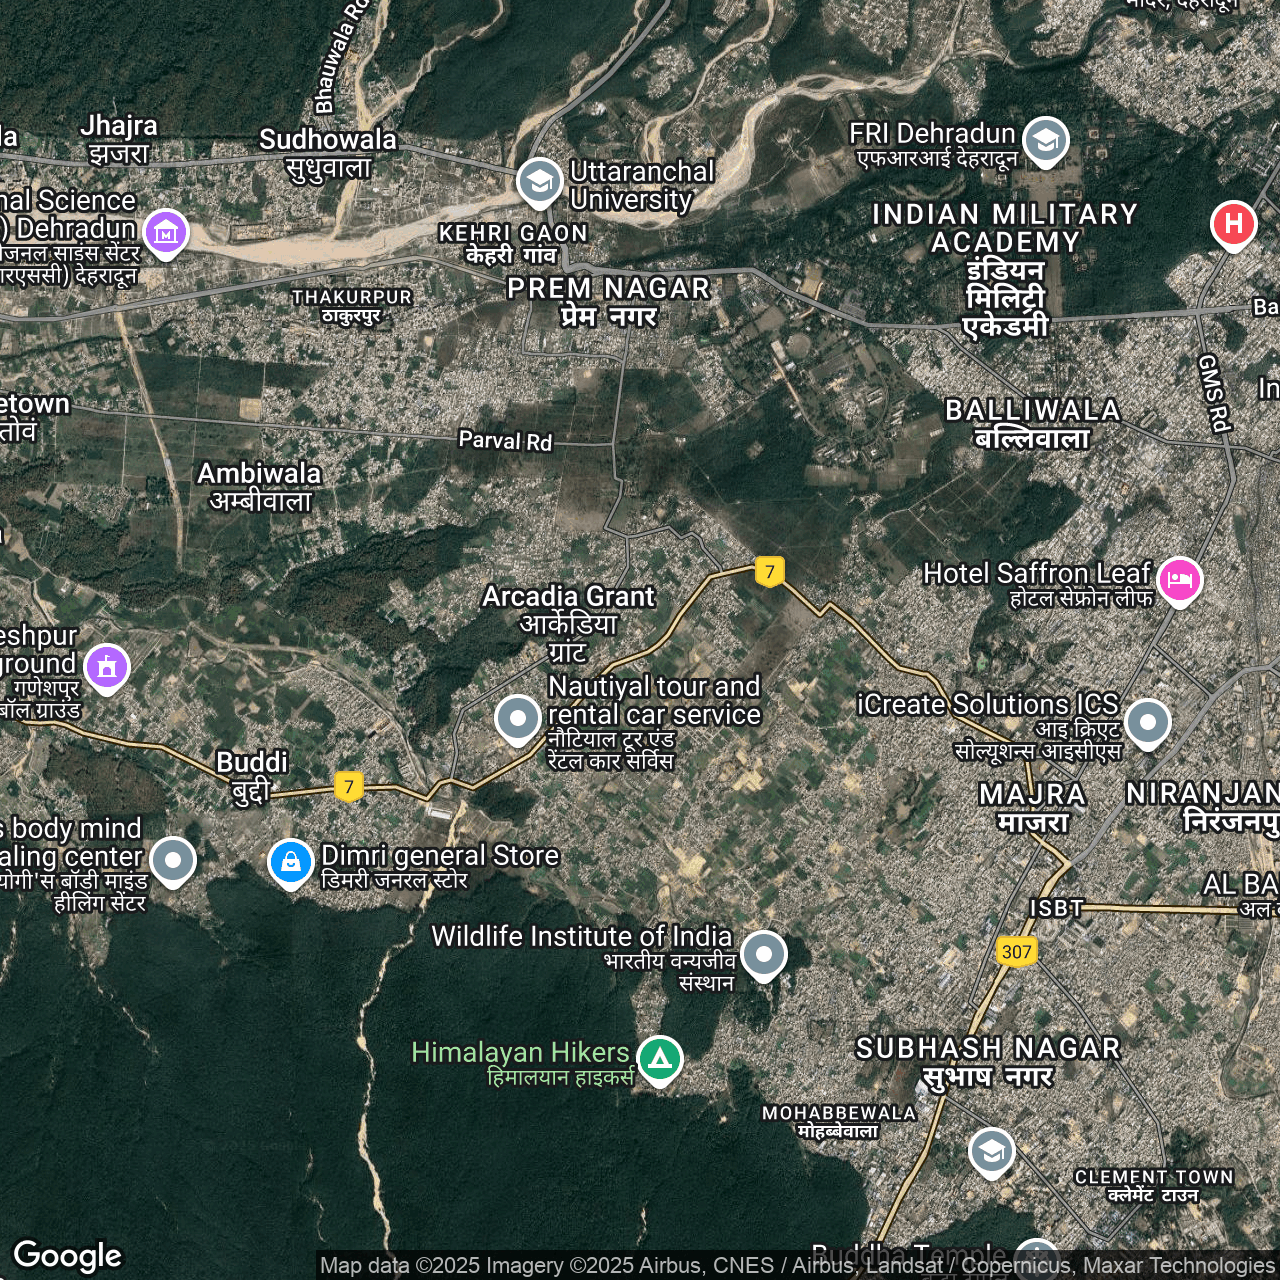Screen dimensions: 1280x1280
Task: Select the iCreate Solutions ICS pin
Action: (x=1147, y=721)
